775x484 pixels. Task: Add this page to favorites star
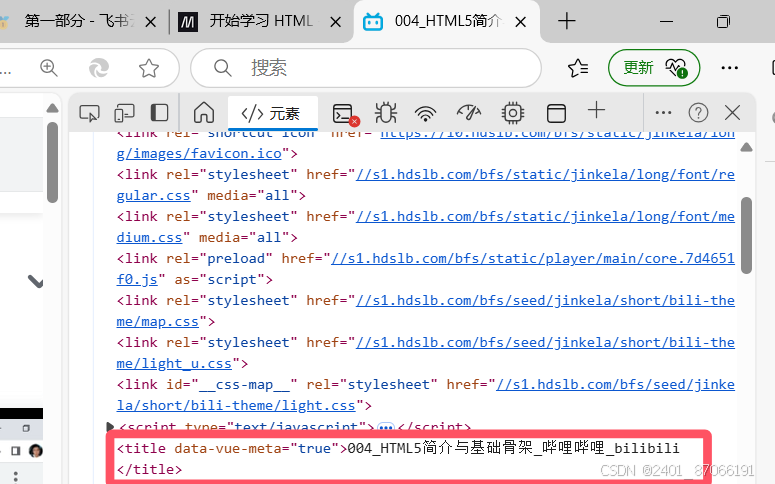click(x=149, y=68)
